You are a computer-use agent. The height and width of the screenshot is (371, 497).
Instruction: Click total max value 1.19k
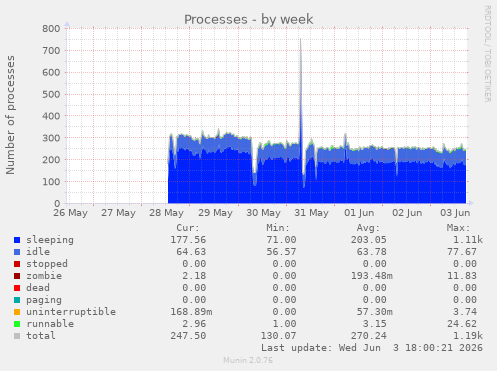pyautogui.click(x=468, y=336)
